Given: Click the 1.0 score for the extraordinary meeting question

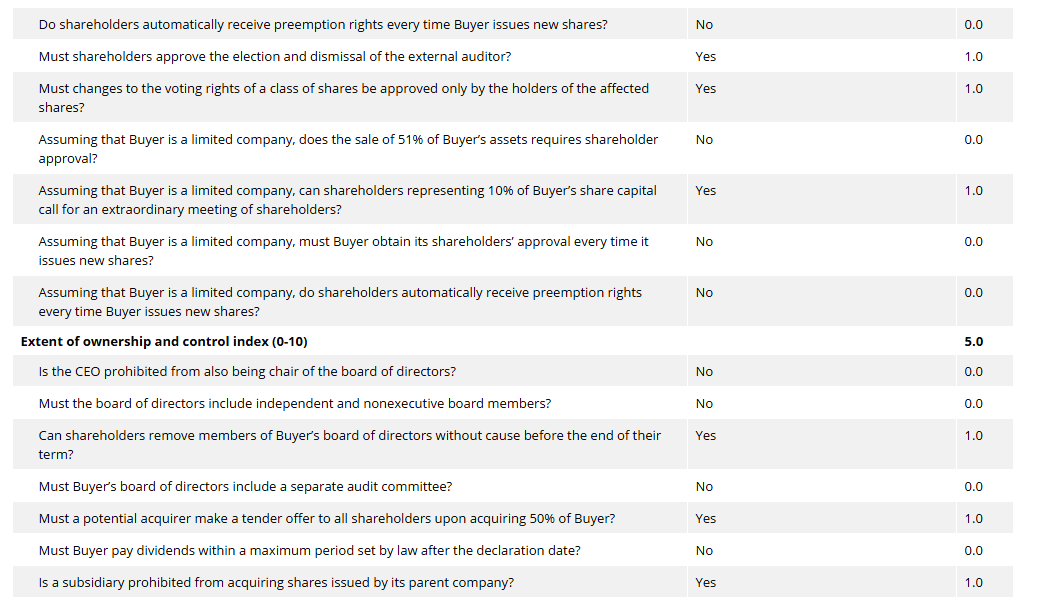Looking at the screenshot, I should [973, 190].
